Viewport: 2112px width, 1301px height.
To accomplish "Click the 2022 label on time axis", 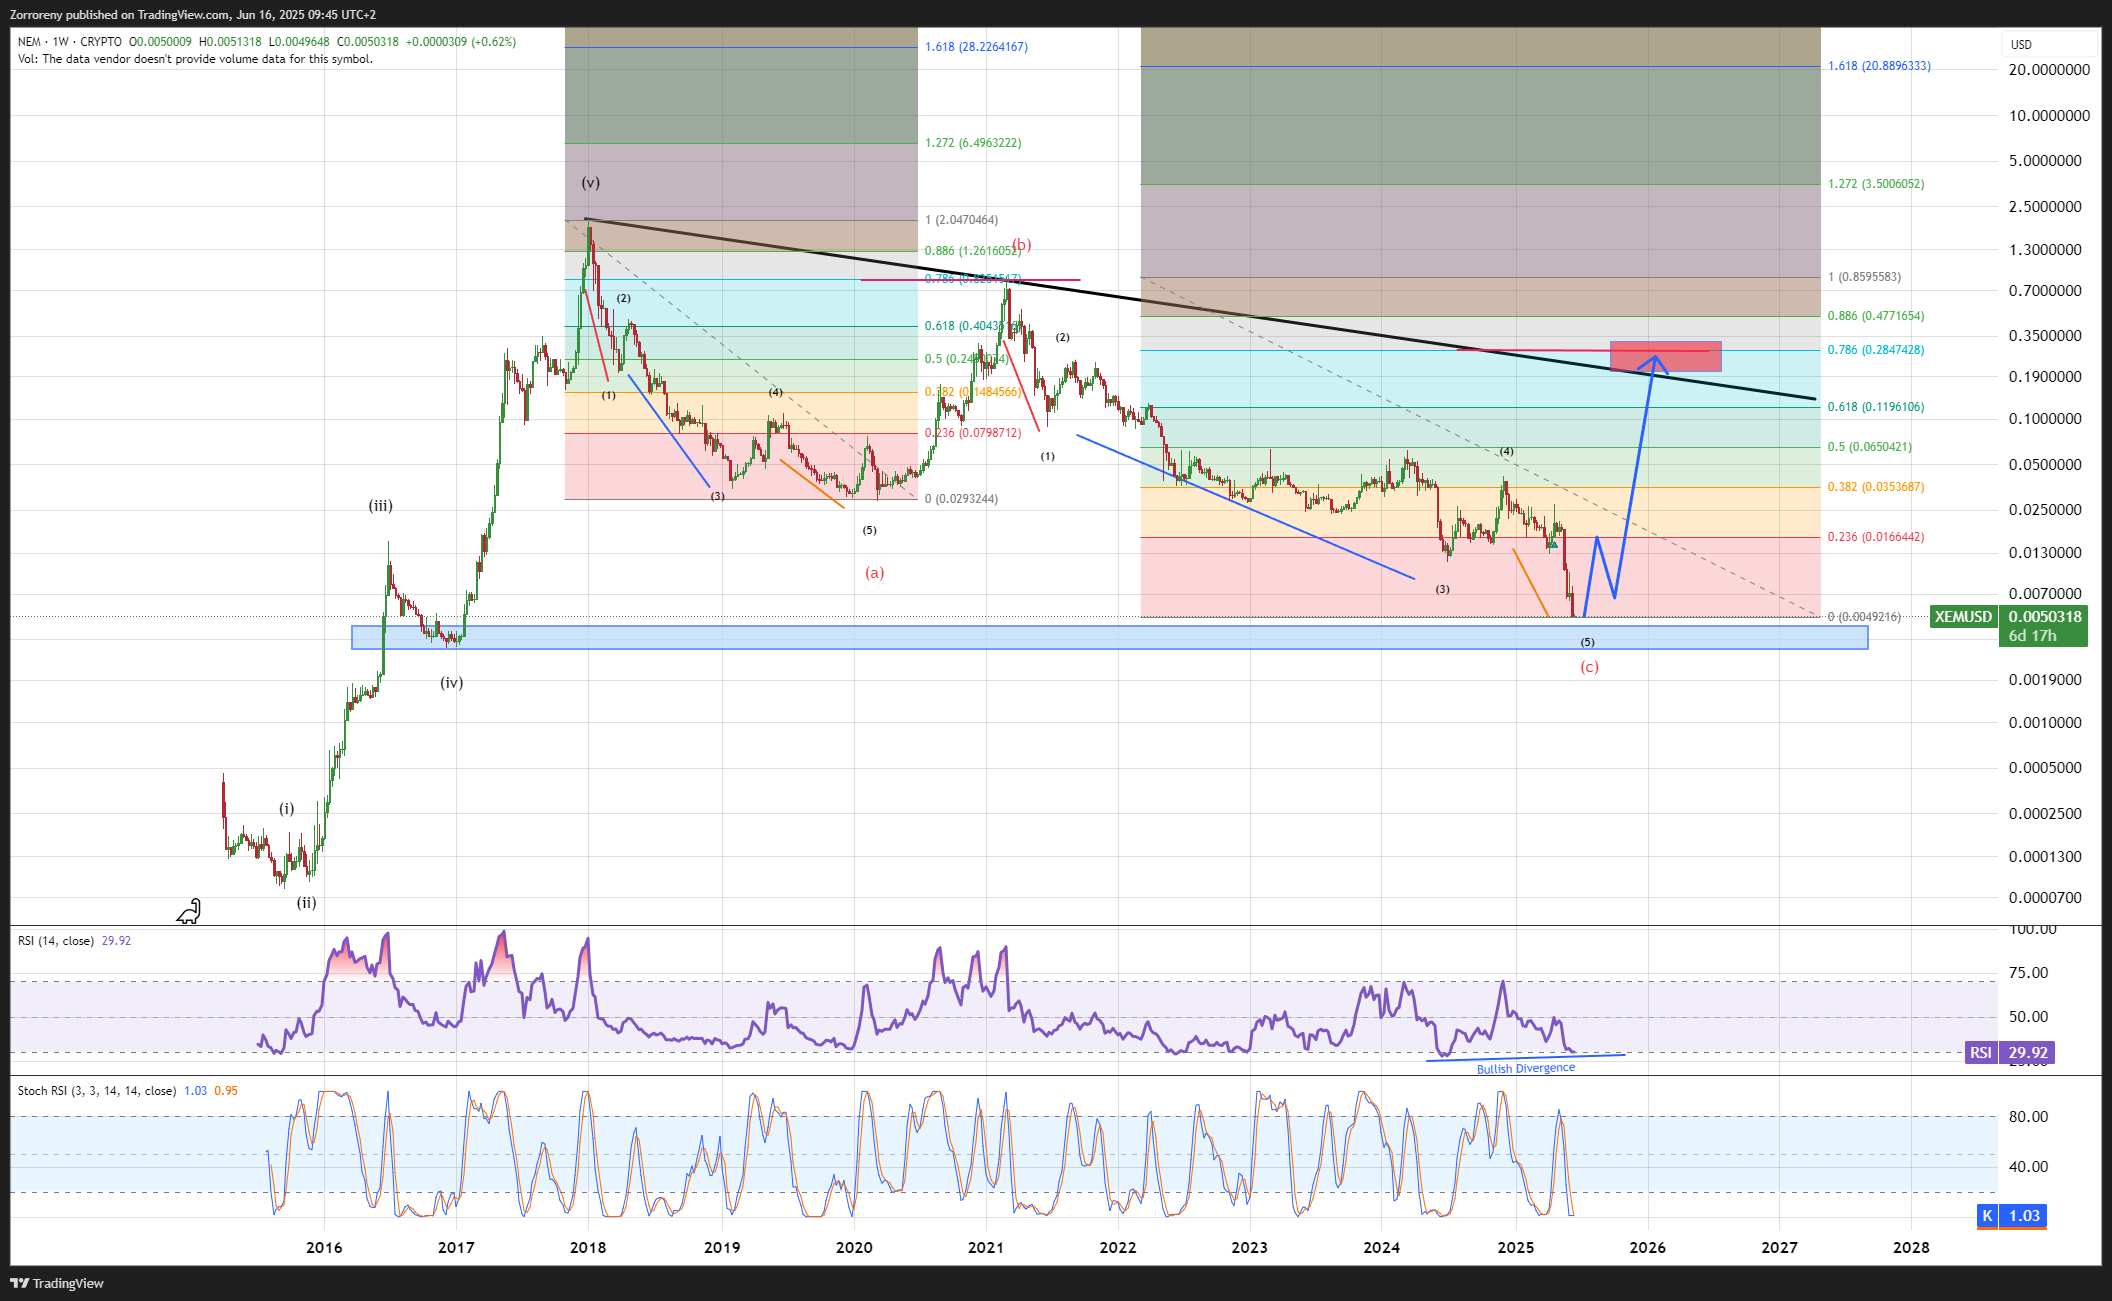I will coord(1118,1247).
